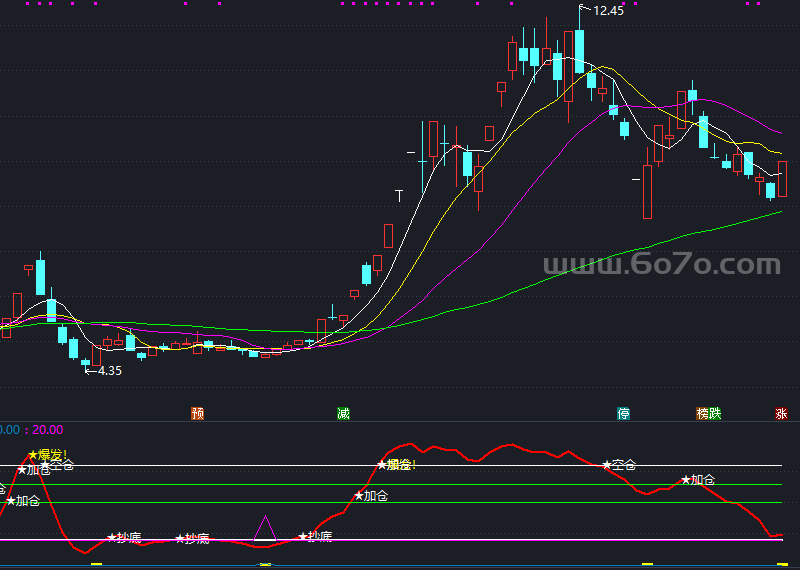This screenshot has width=800, height=570.
Task: Click the 12.45 high price label
Action: tap(608, 11)
